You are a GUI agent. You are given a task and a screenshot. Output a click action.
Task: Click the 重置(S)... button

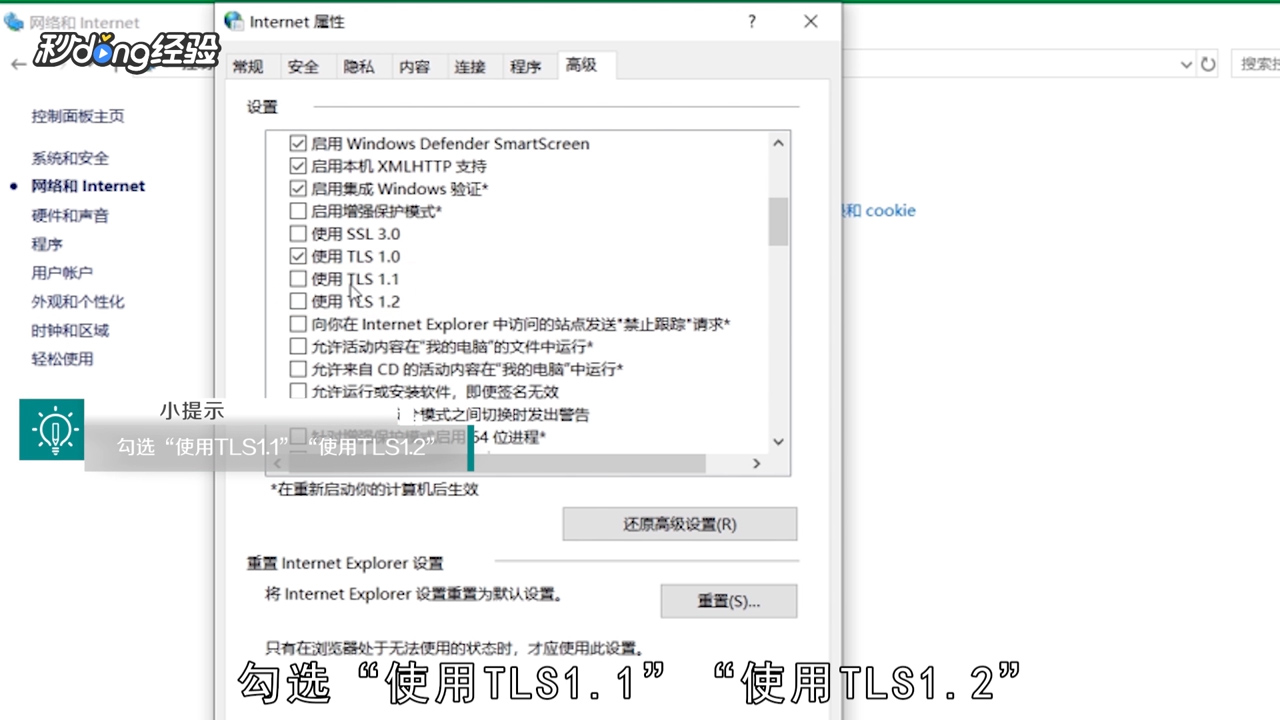click(x=729, y=601)
